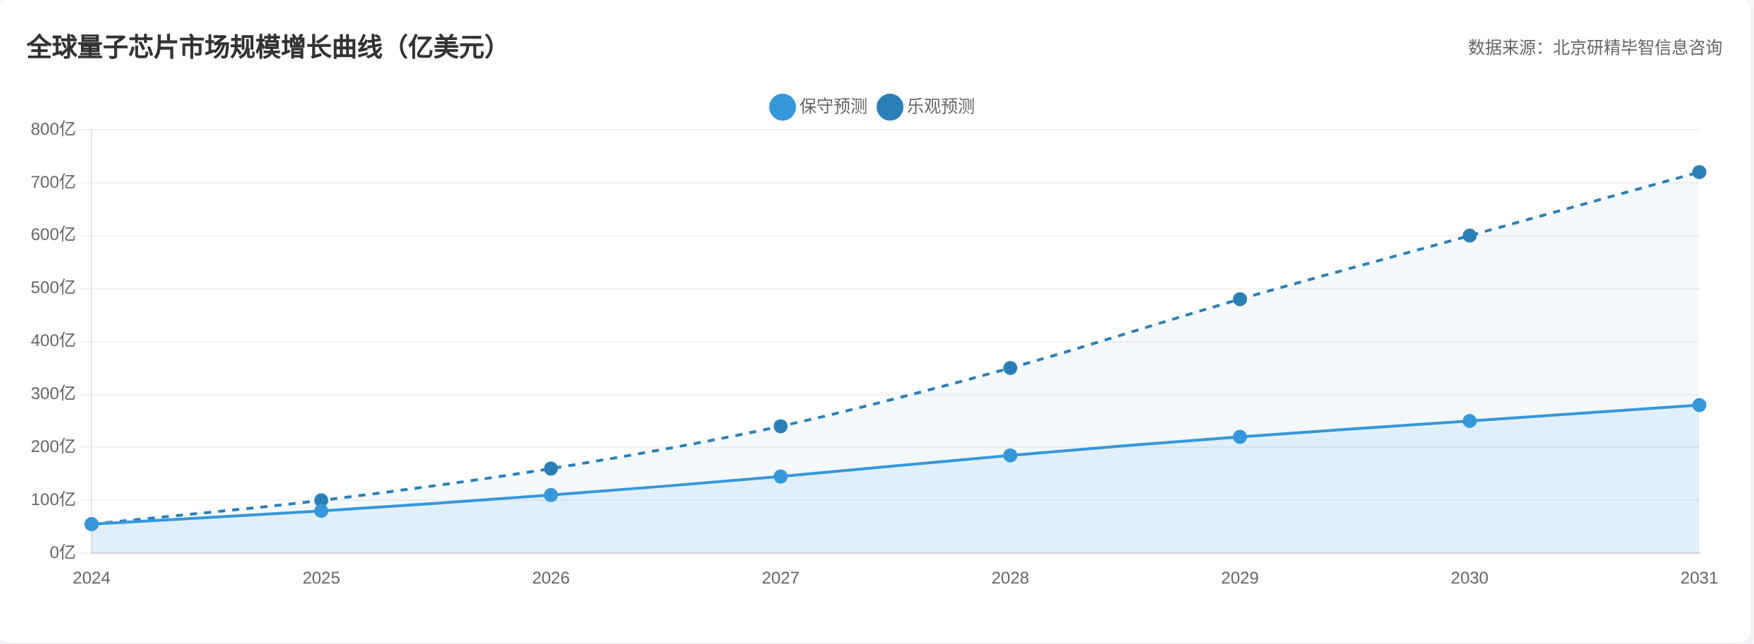Click the 2028 label on the x-axis
This screenshot has width=1754, height=644.
pyautogui.click(x=1010, y=578)
